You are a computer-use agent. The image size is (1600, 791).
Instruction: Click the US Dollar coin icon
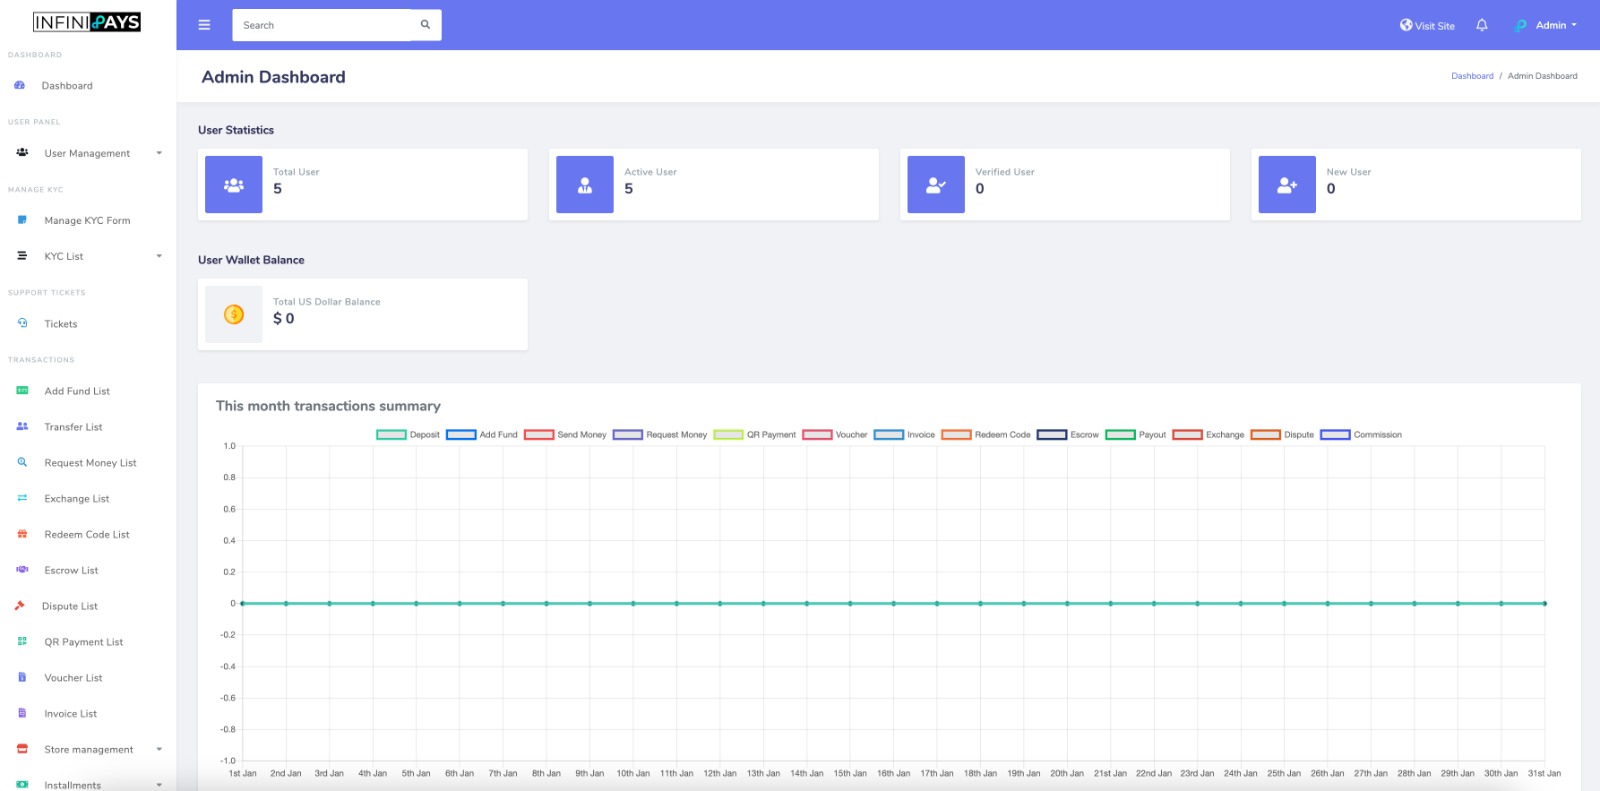(234, 315)
